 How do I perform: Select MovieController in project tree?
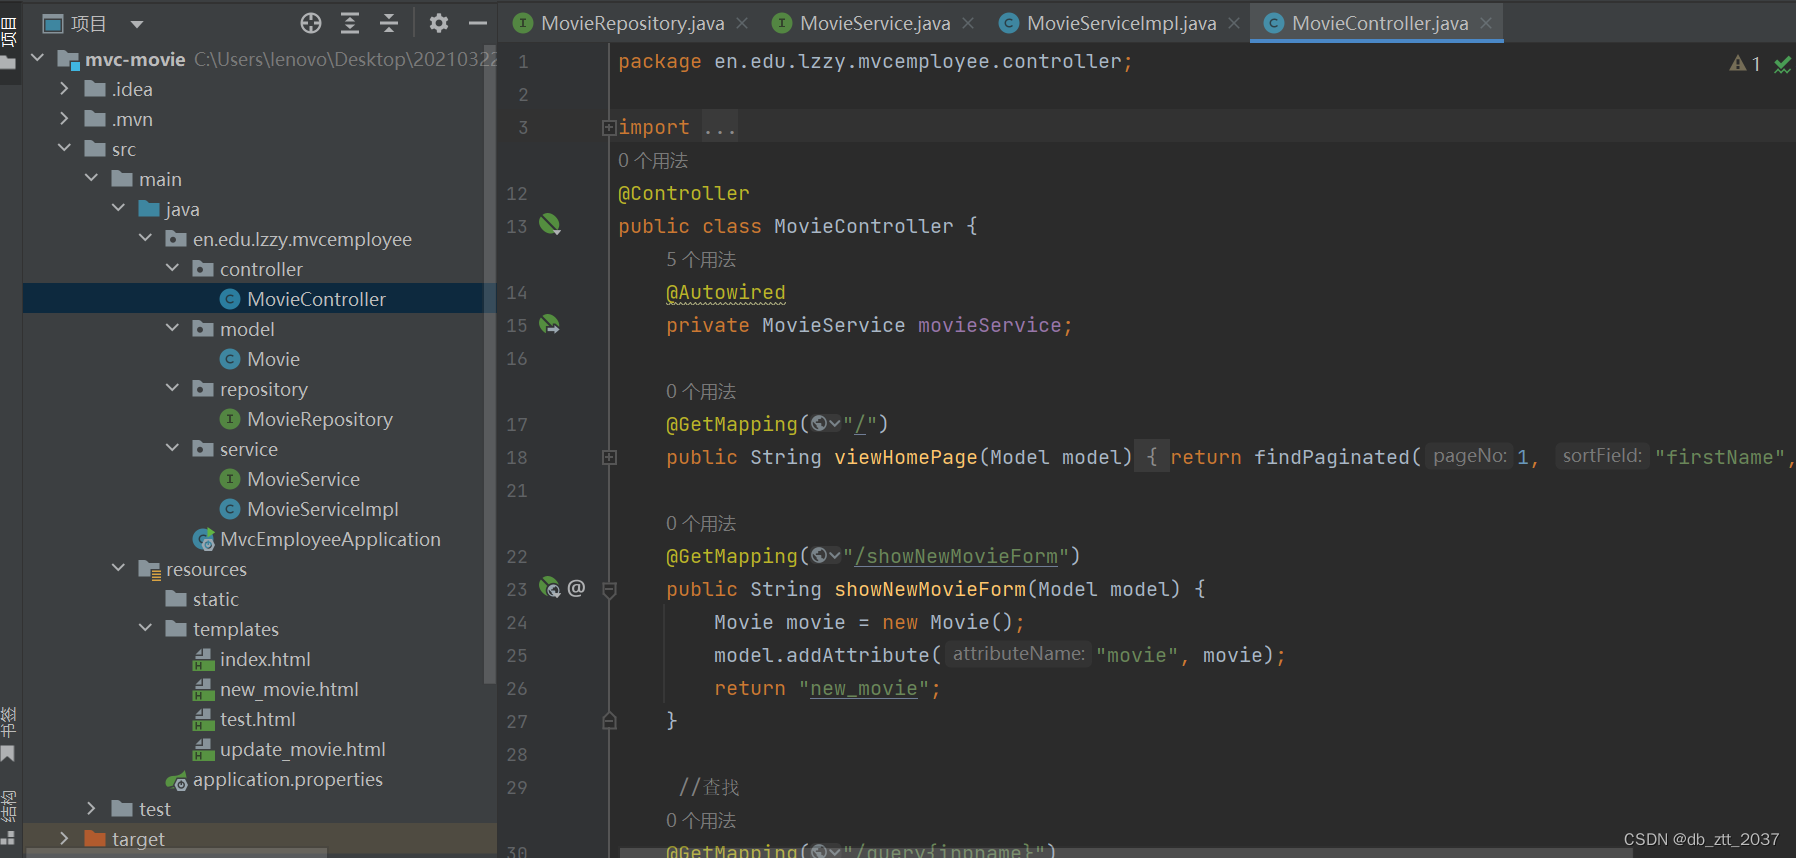tap(259, 299)
